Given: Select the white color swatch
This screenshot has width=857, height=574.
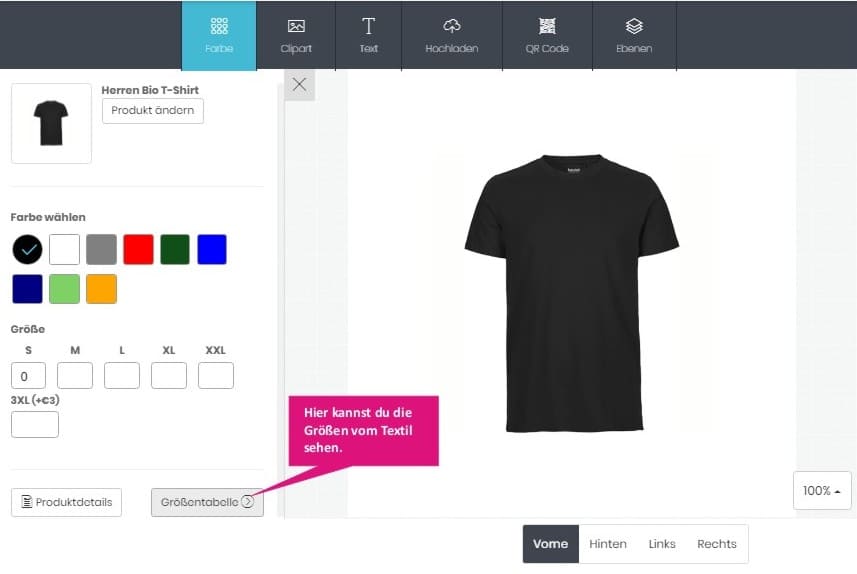Looking at the screenshot, I should tap(64, 249).
